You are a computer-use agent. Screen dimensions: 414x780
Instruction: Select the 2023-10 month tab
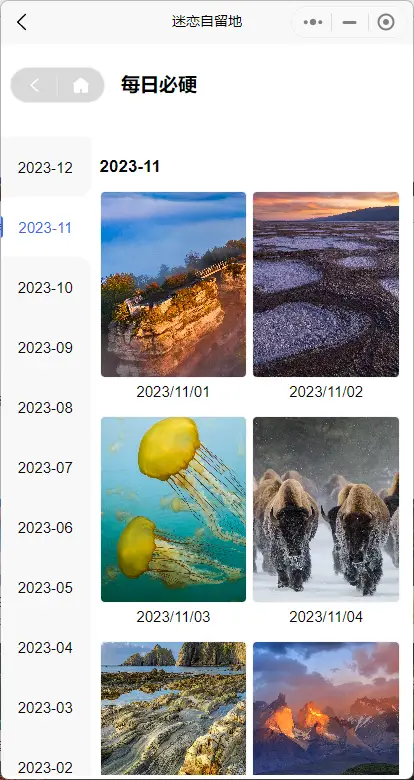[45, 288]
